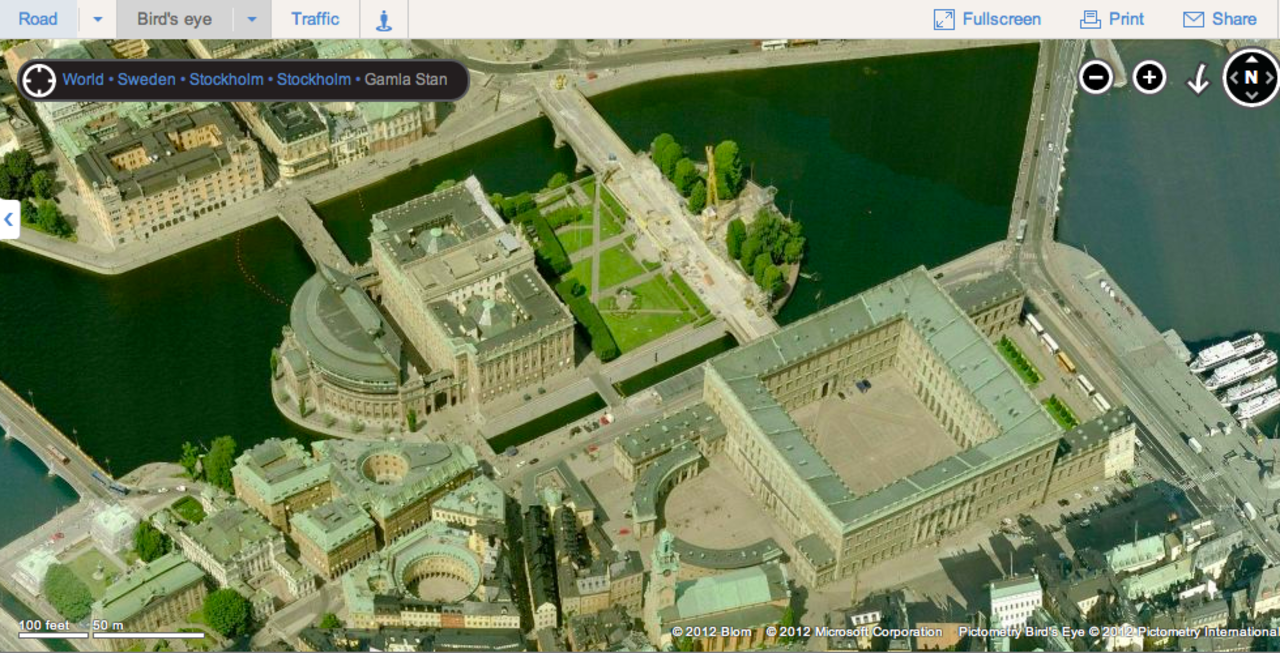This screenshot has width=1280, height=653.
Task: Select the Share envelope icon
Action: 1192,19
